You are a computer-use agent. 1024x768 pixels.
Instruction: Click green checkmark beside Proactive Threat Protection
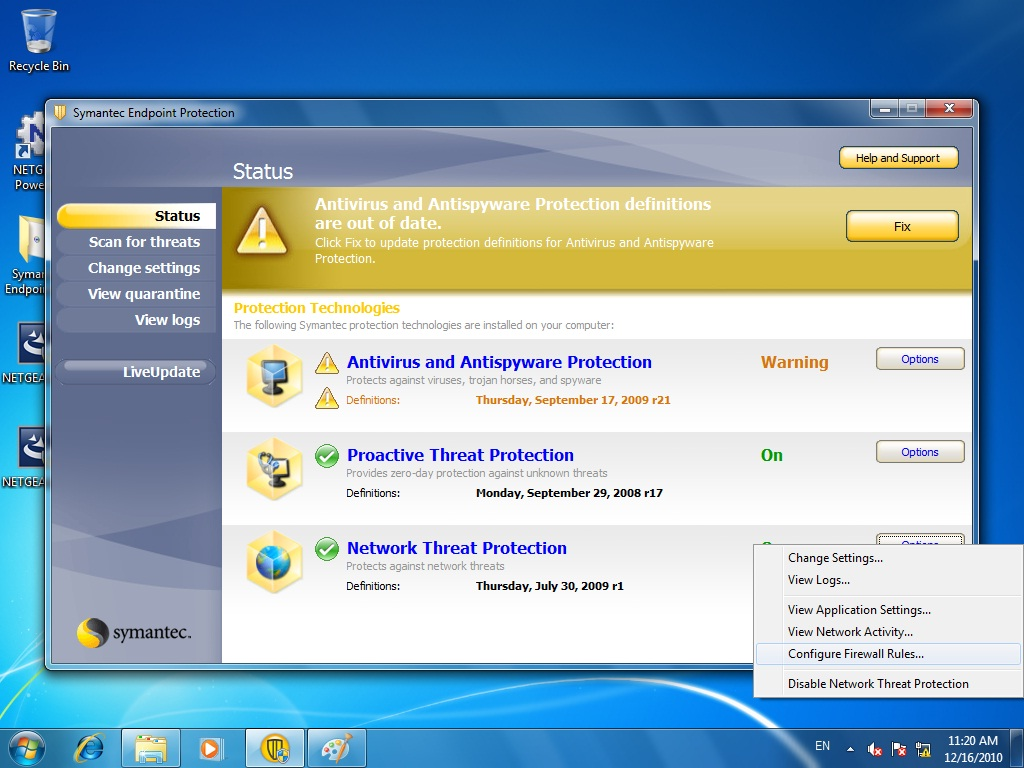[327, 456]
